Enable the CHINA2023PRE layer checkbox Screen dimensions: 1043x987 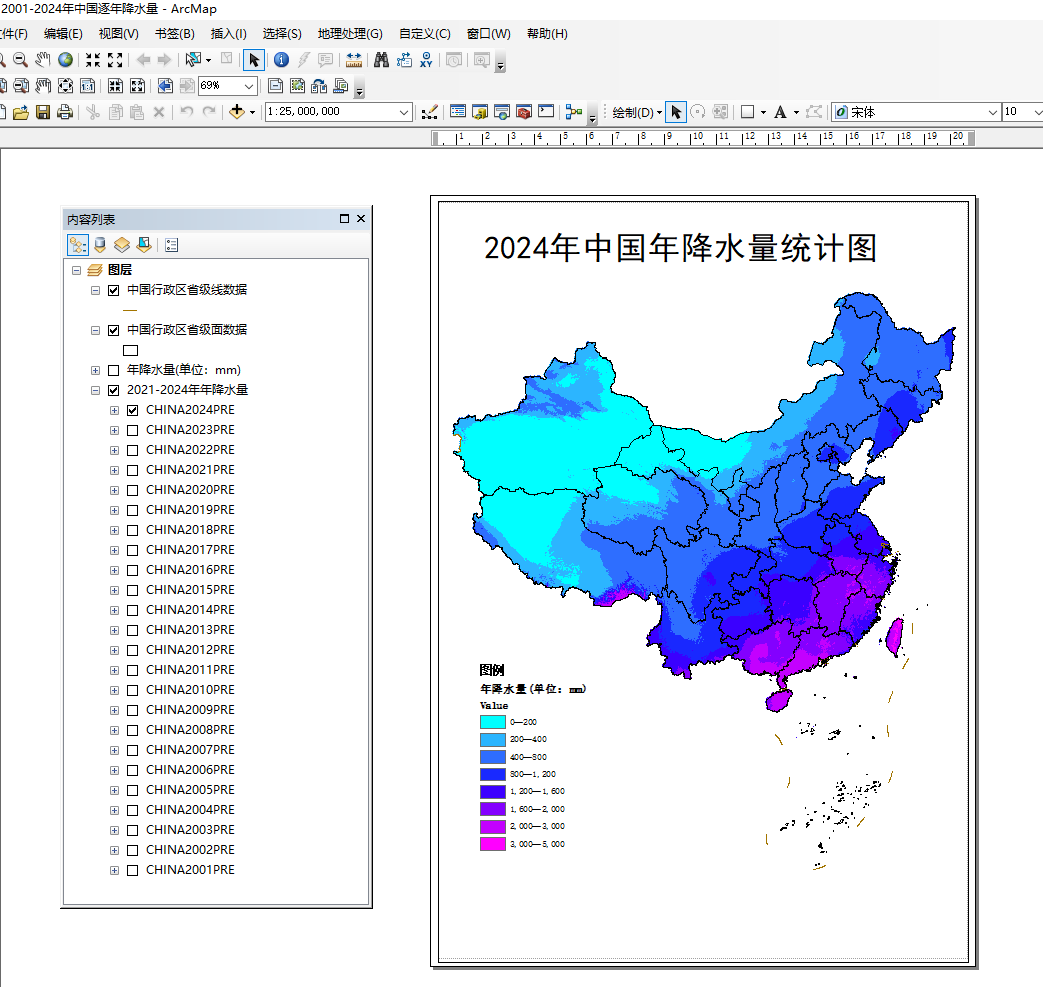(133, 430)
